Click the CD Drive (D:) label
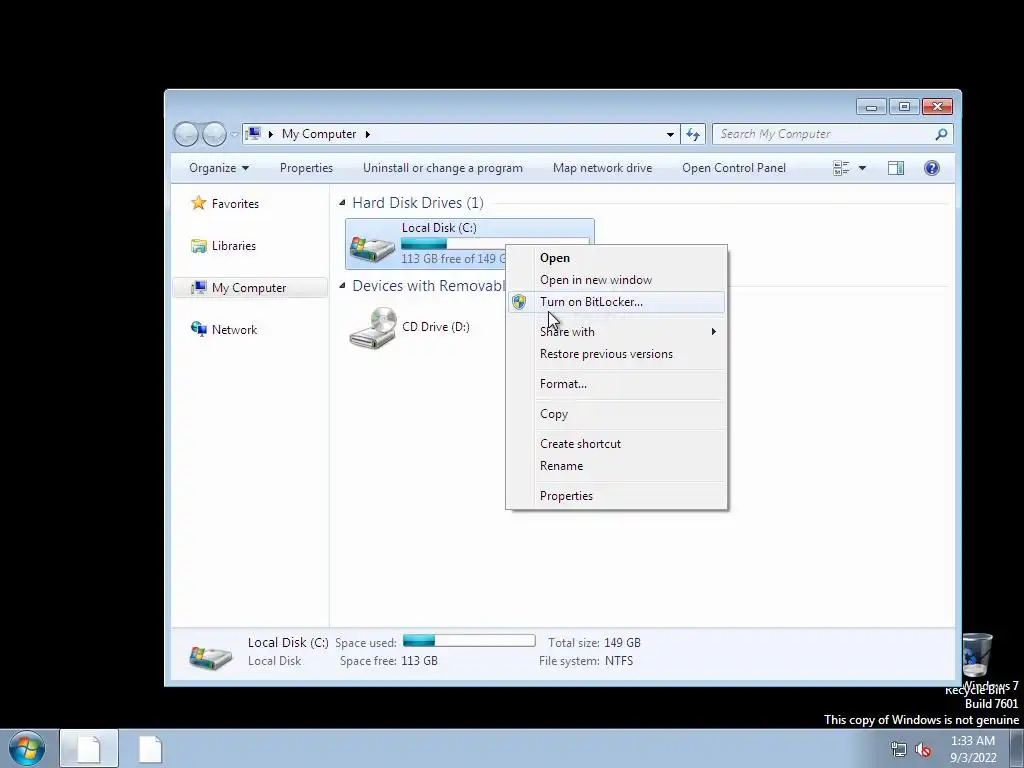 (436, 327)
